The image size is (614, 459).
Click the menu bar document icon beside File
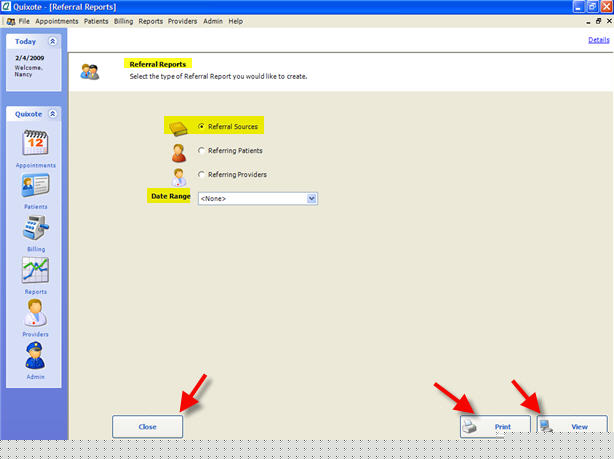(11, 22)
